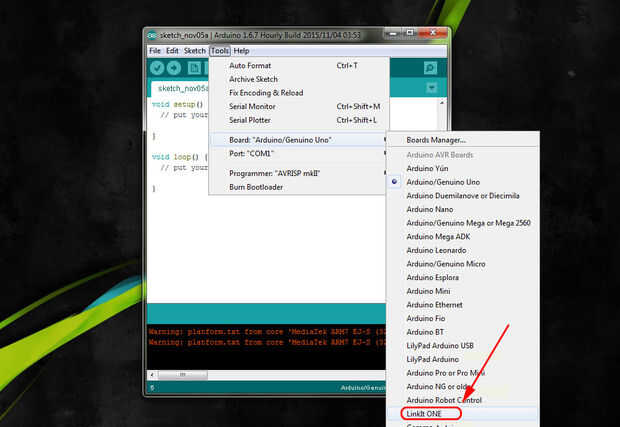This screenshot has width=620, height=427.
Task: Open the Help menu
Action: coord(241,51)
